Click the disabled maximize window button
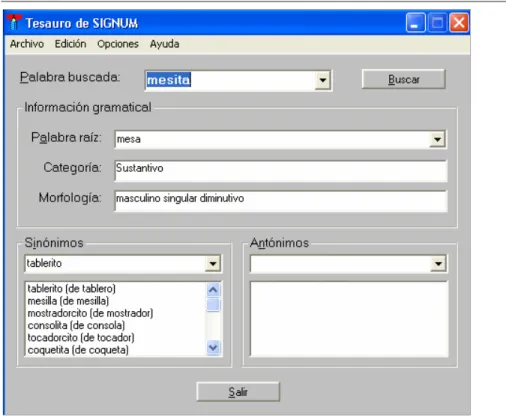The height and width of the screenshot is (417, 506). tap(437, 23)
